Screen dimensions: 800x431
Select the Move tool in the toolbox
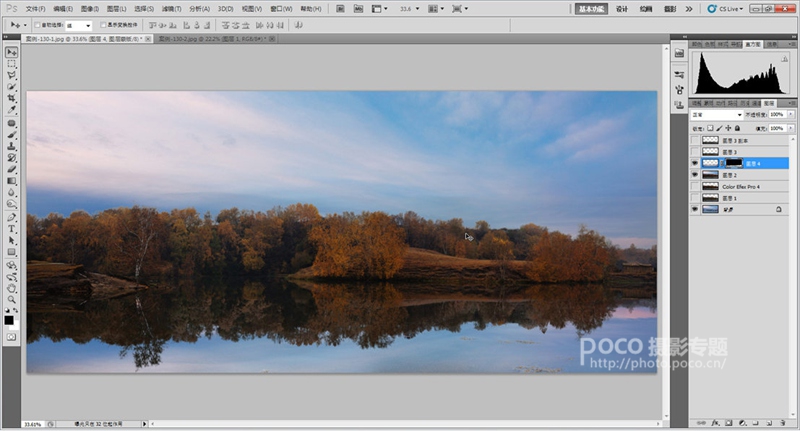[11, 53]
